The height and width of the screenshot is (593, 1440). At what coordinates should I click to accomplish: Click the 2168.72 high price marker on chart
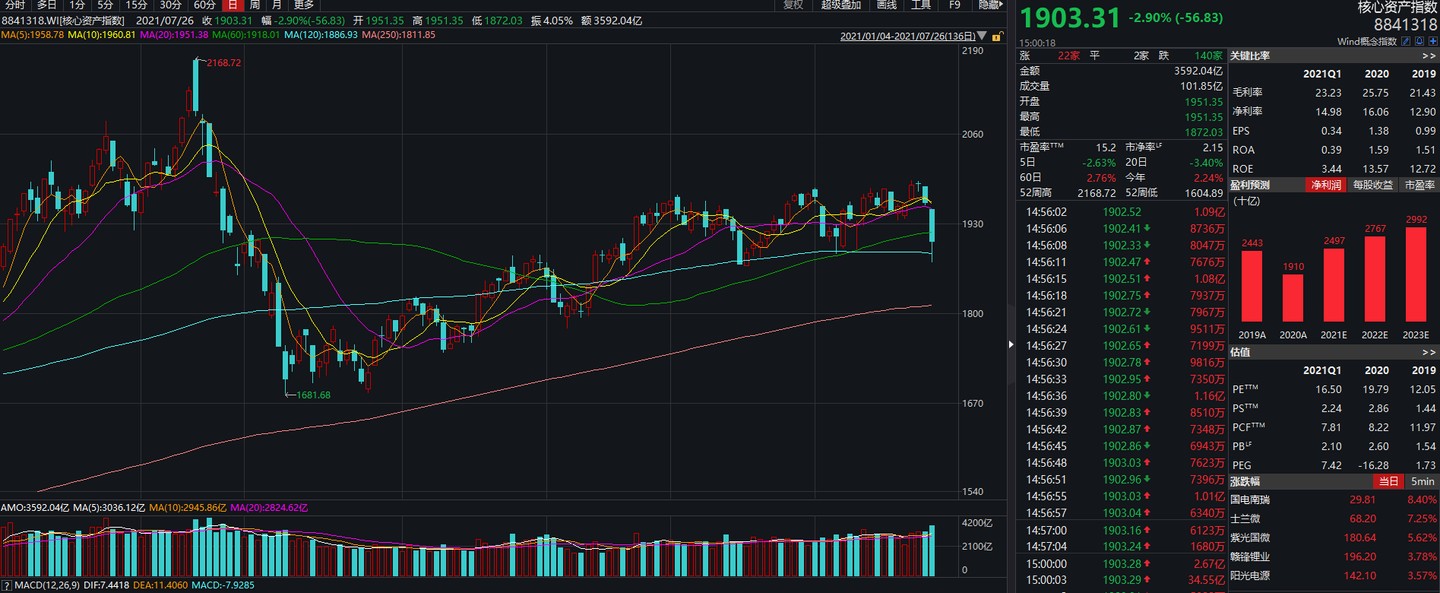[x=225, y=63]
